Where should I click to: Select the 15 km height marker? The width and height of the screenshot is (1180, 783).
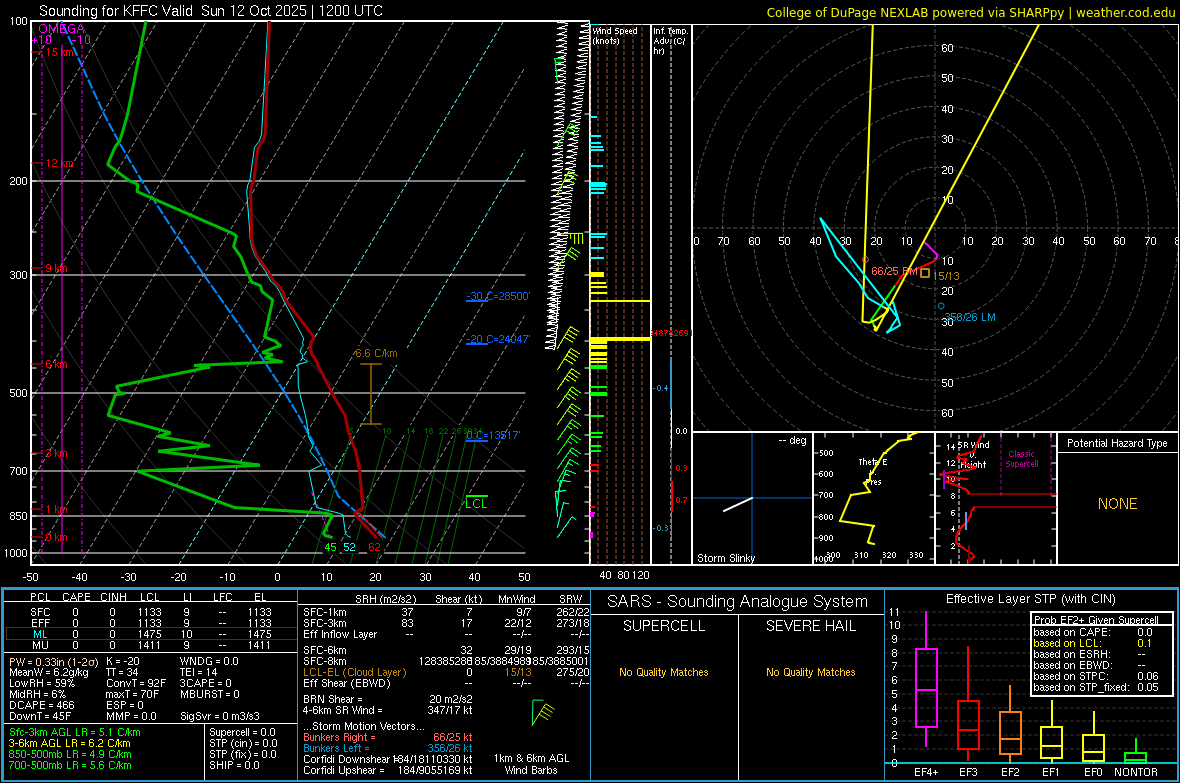(60, 52)
